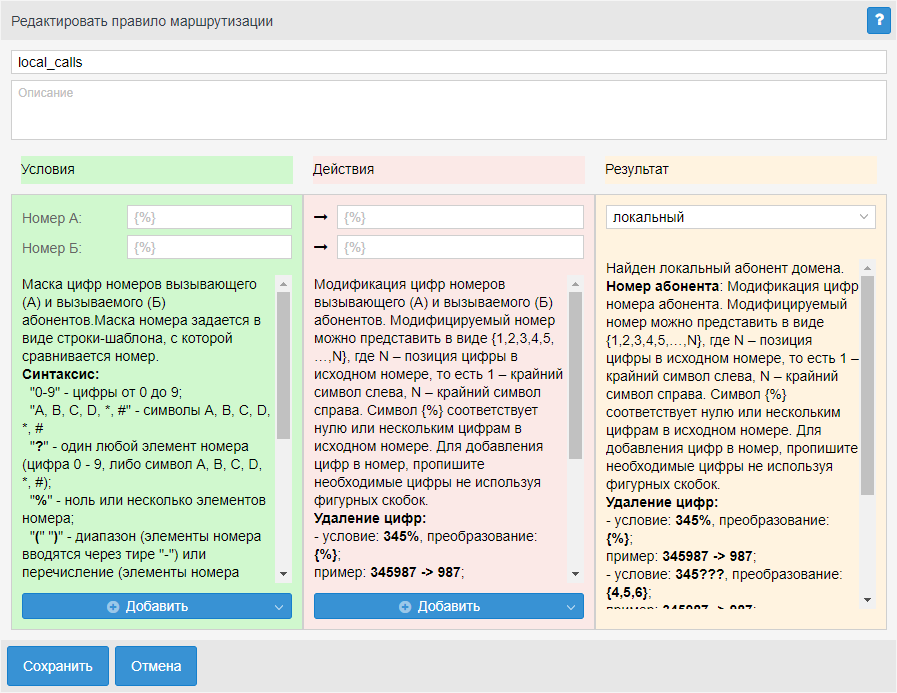Select the Условия section header

tap(157, 169)
